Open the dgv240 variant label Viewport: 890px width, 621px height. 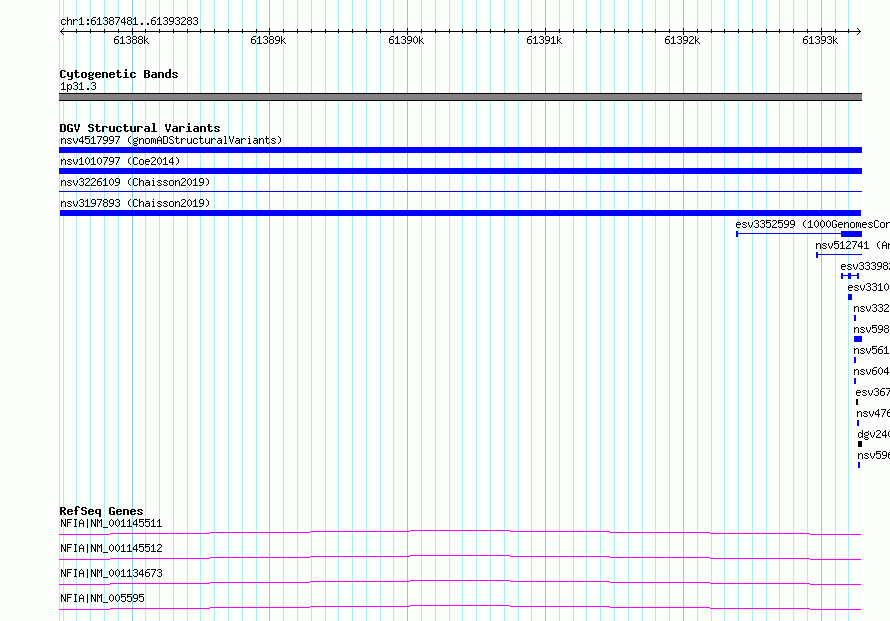[x=874, y=434]
